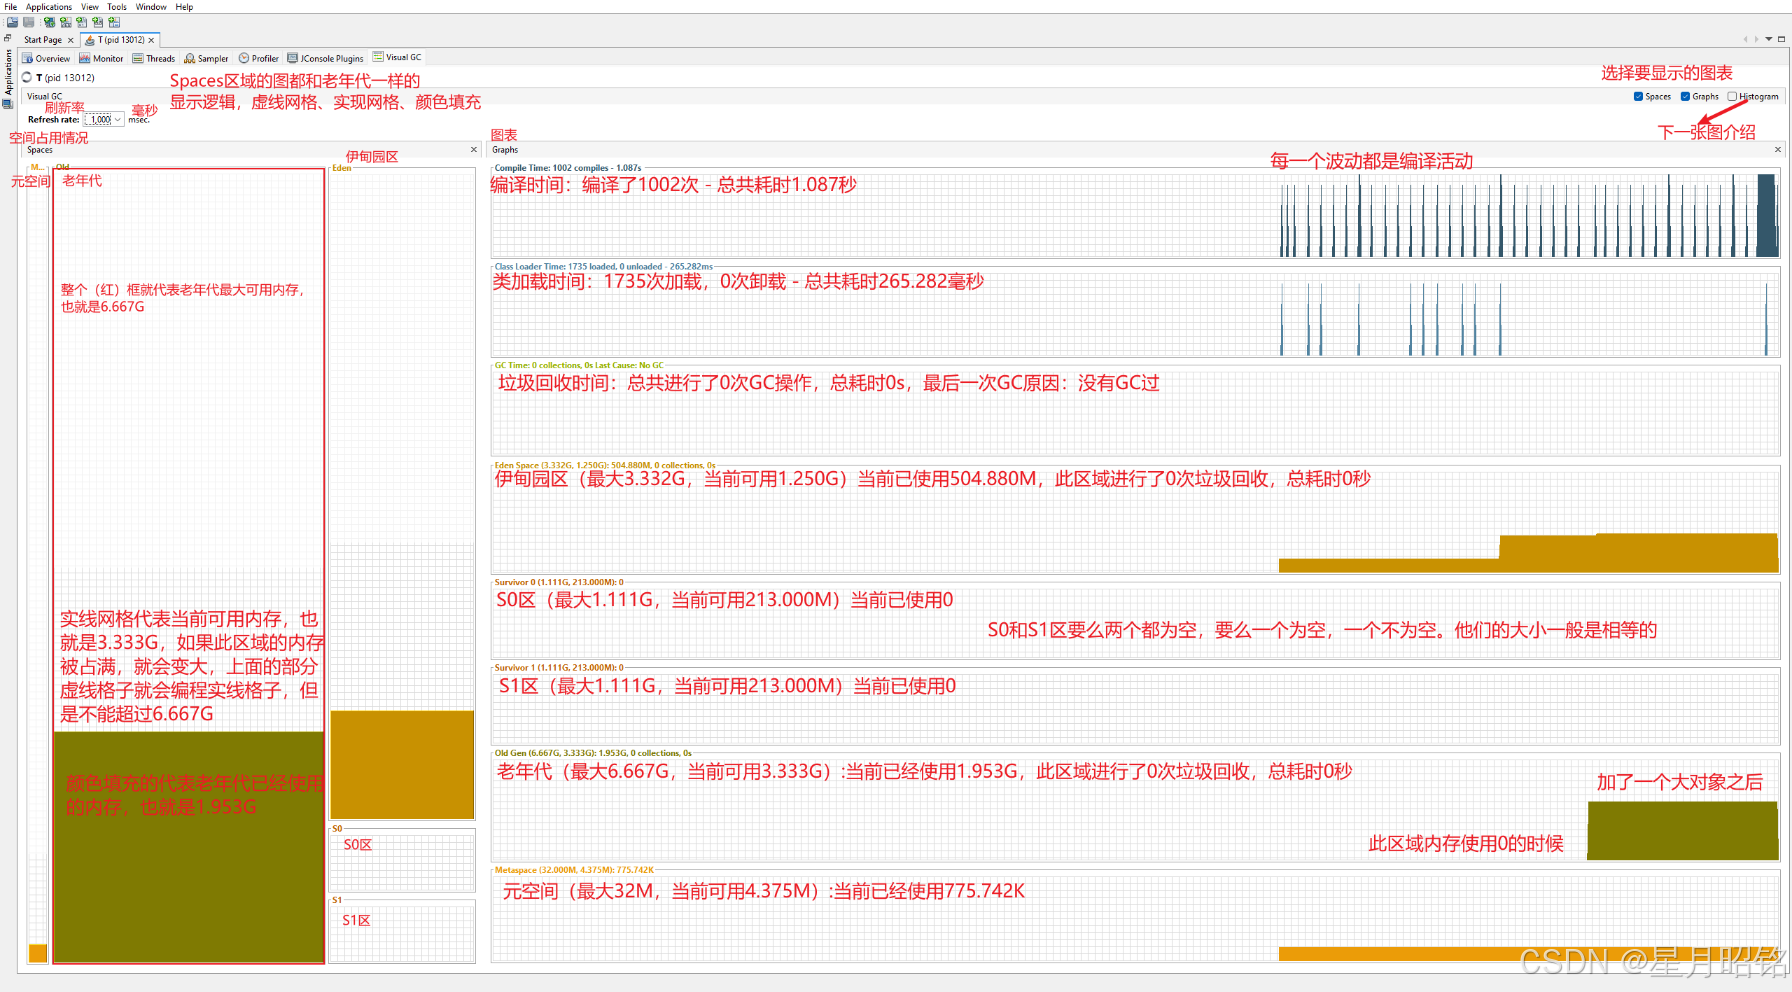Click the Overview tab icon

tap(28, 58)
